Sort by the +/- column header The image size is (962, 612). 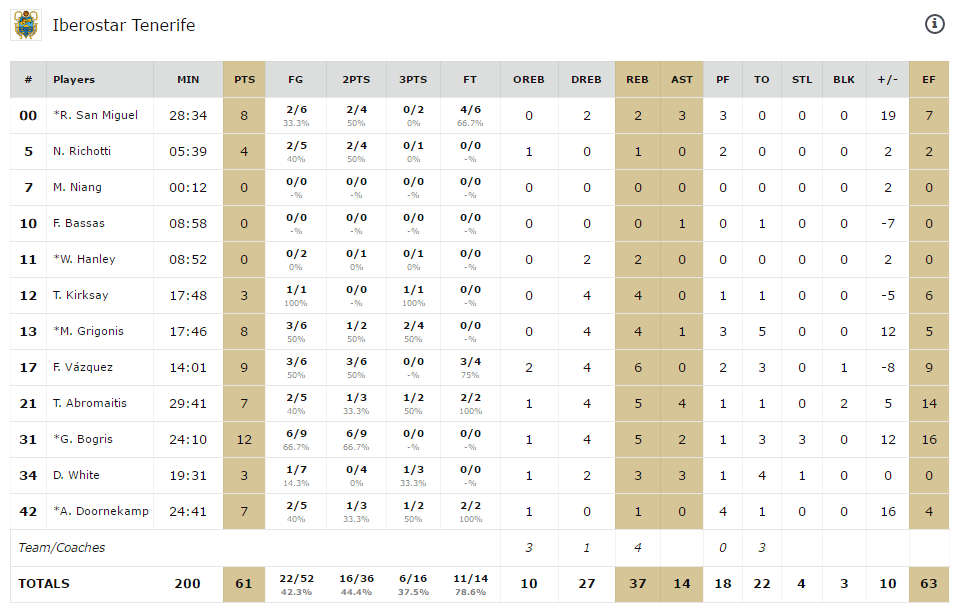(887, 79)
